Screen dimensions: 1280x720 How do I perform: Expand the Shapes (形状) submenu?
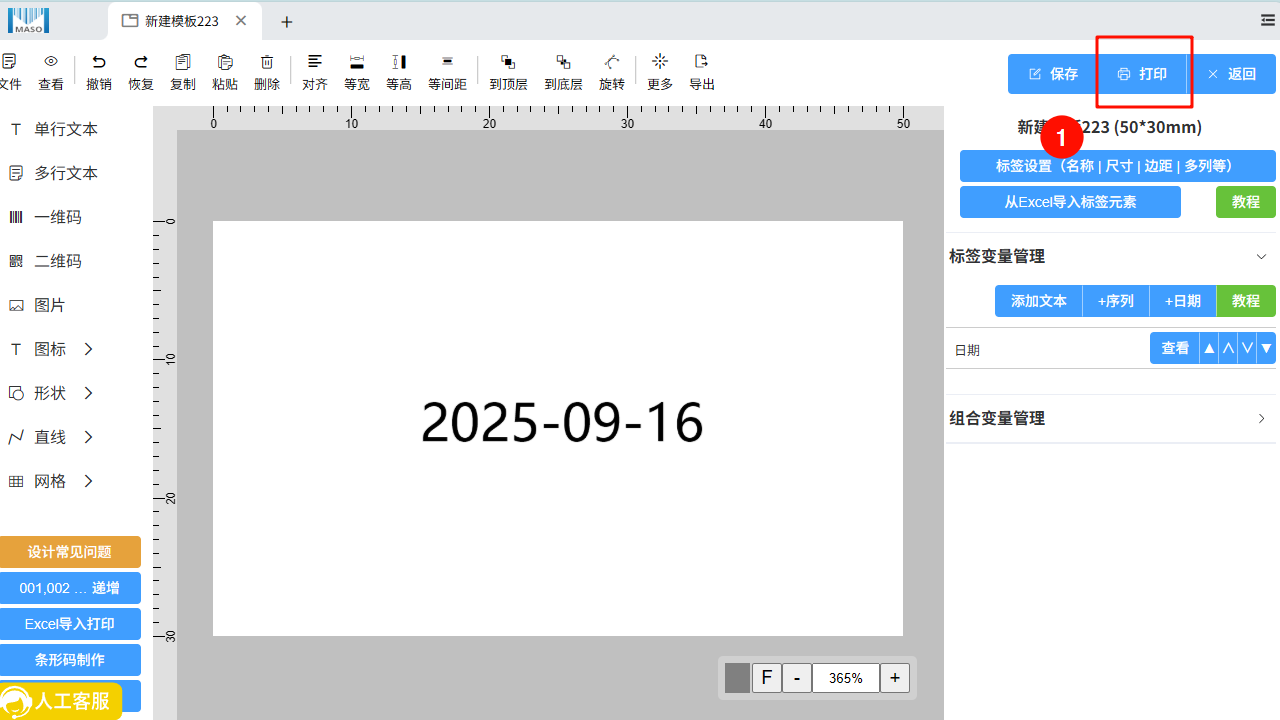pos(88,393)
